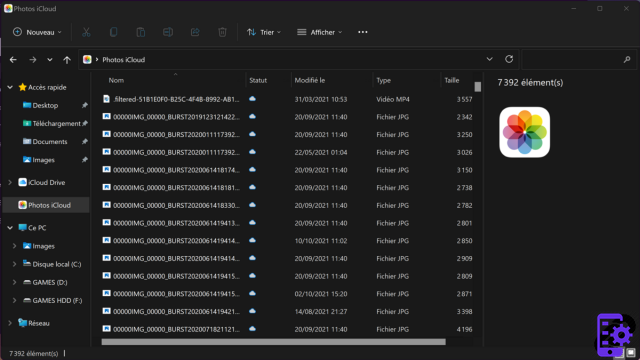Click the Copy icon in toolbar
Screen dimensions: 640x360
click(113, 32)
